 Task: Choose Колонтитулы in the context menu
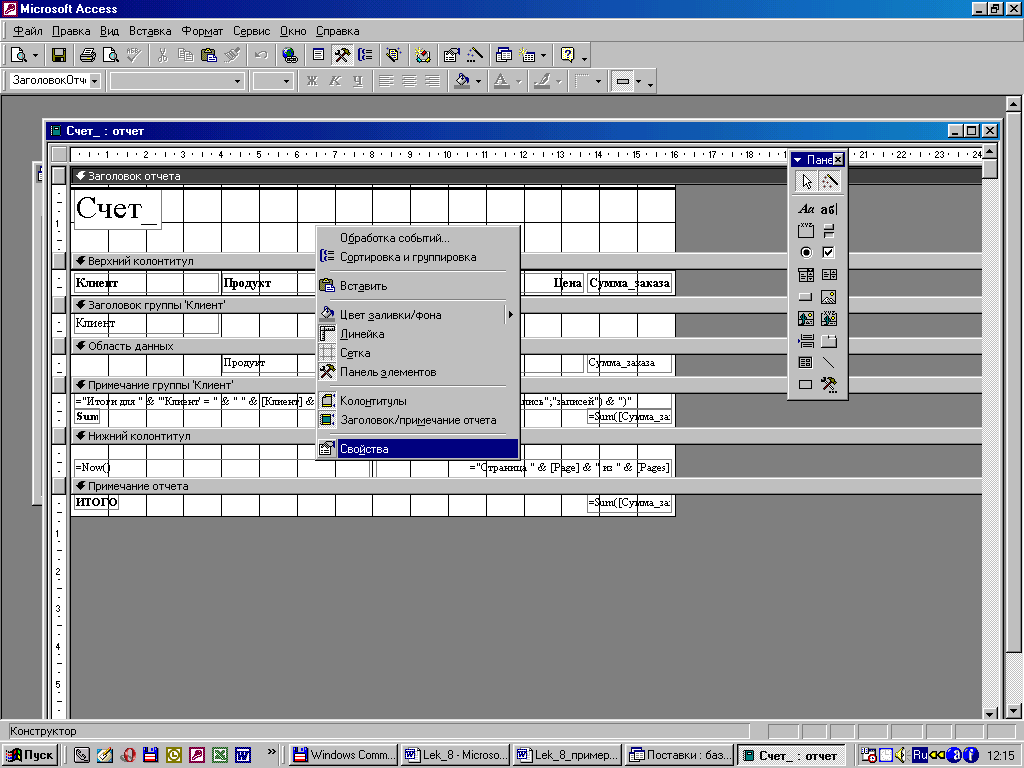click(x=418, y=401)
